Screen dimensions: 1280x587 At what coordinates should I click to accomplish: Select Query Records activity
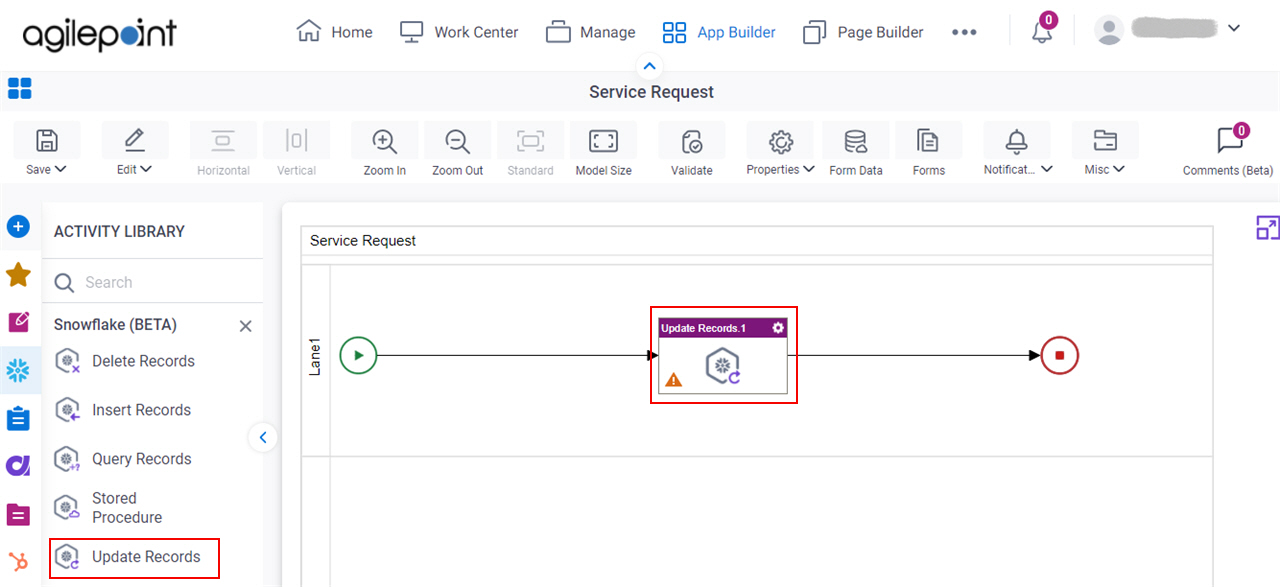123,459
